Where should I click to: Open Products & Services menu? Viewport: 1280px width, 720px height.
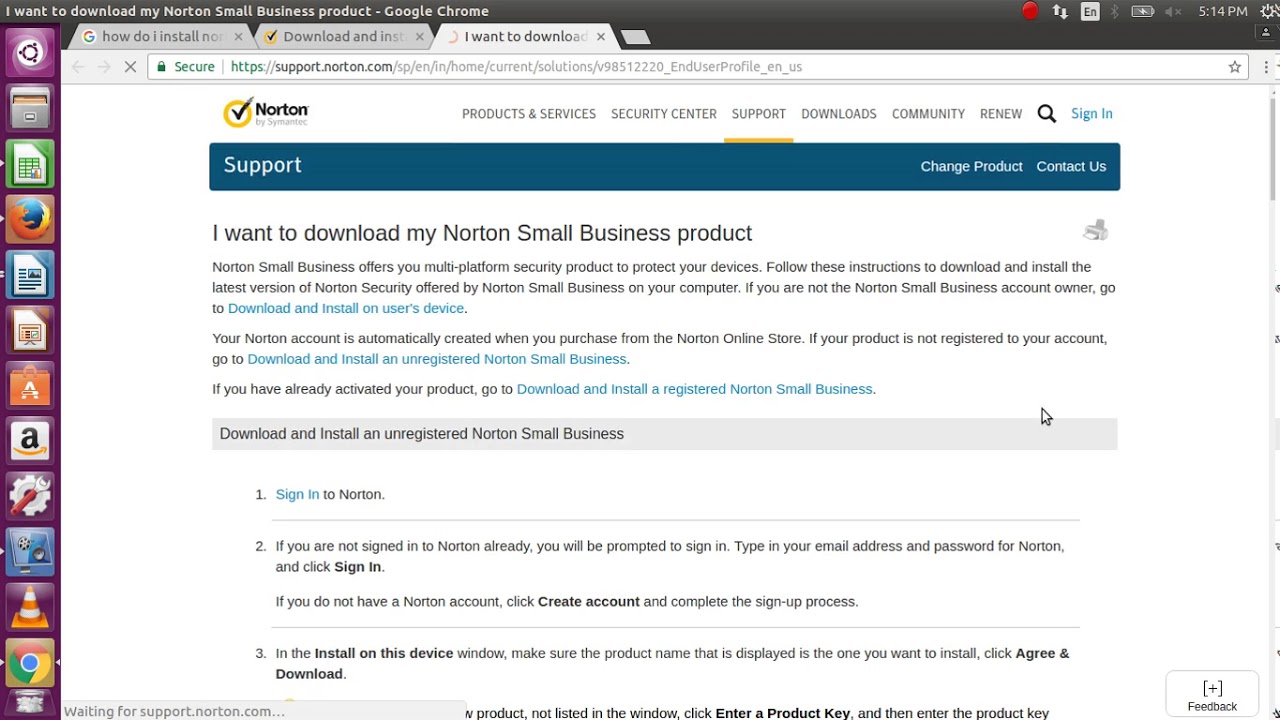click(529, 114)
